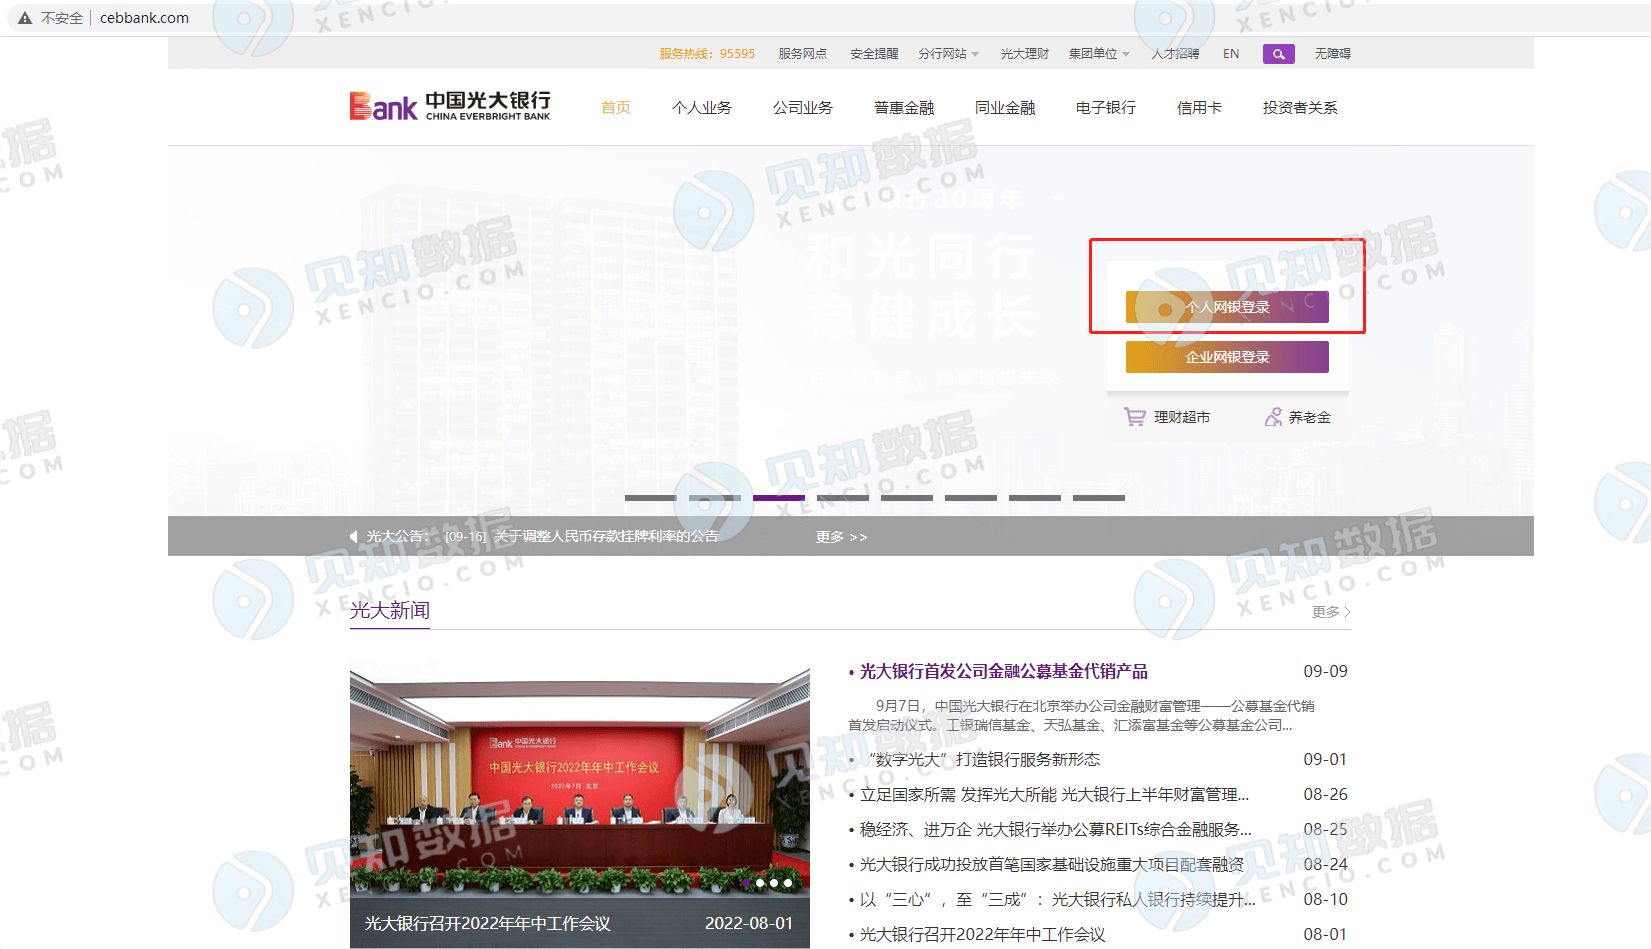Click the cebbank.com address bar URL
Screen dimensions: 1651x949
[144, 18]
